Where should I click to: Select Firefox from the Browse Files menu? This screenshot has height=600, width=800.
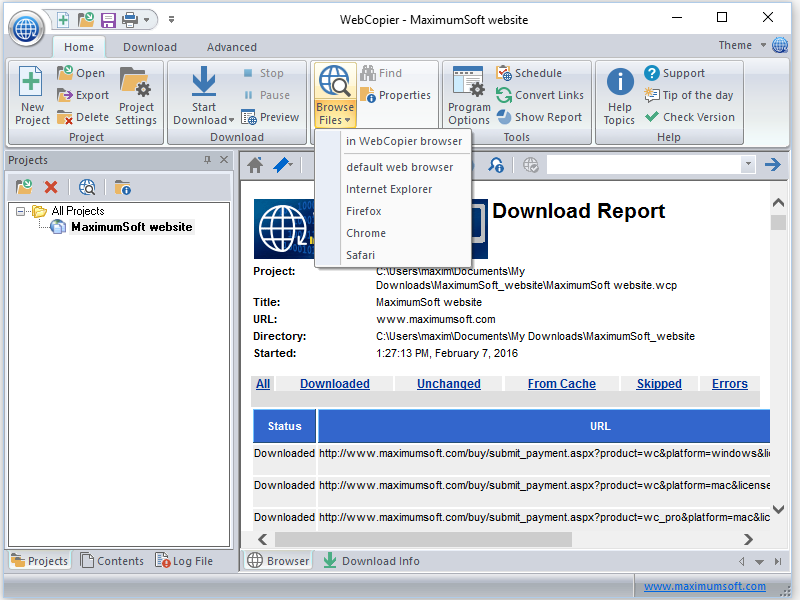[364, 211]
